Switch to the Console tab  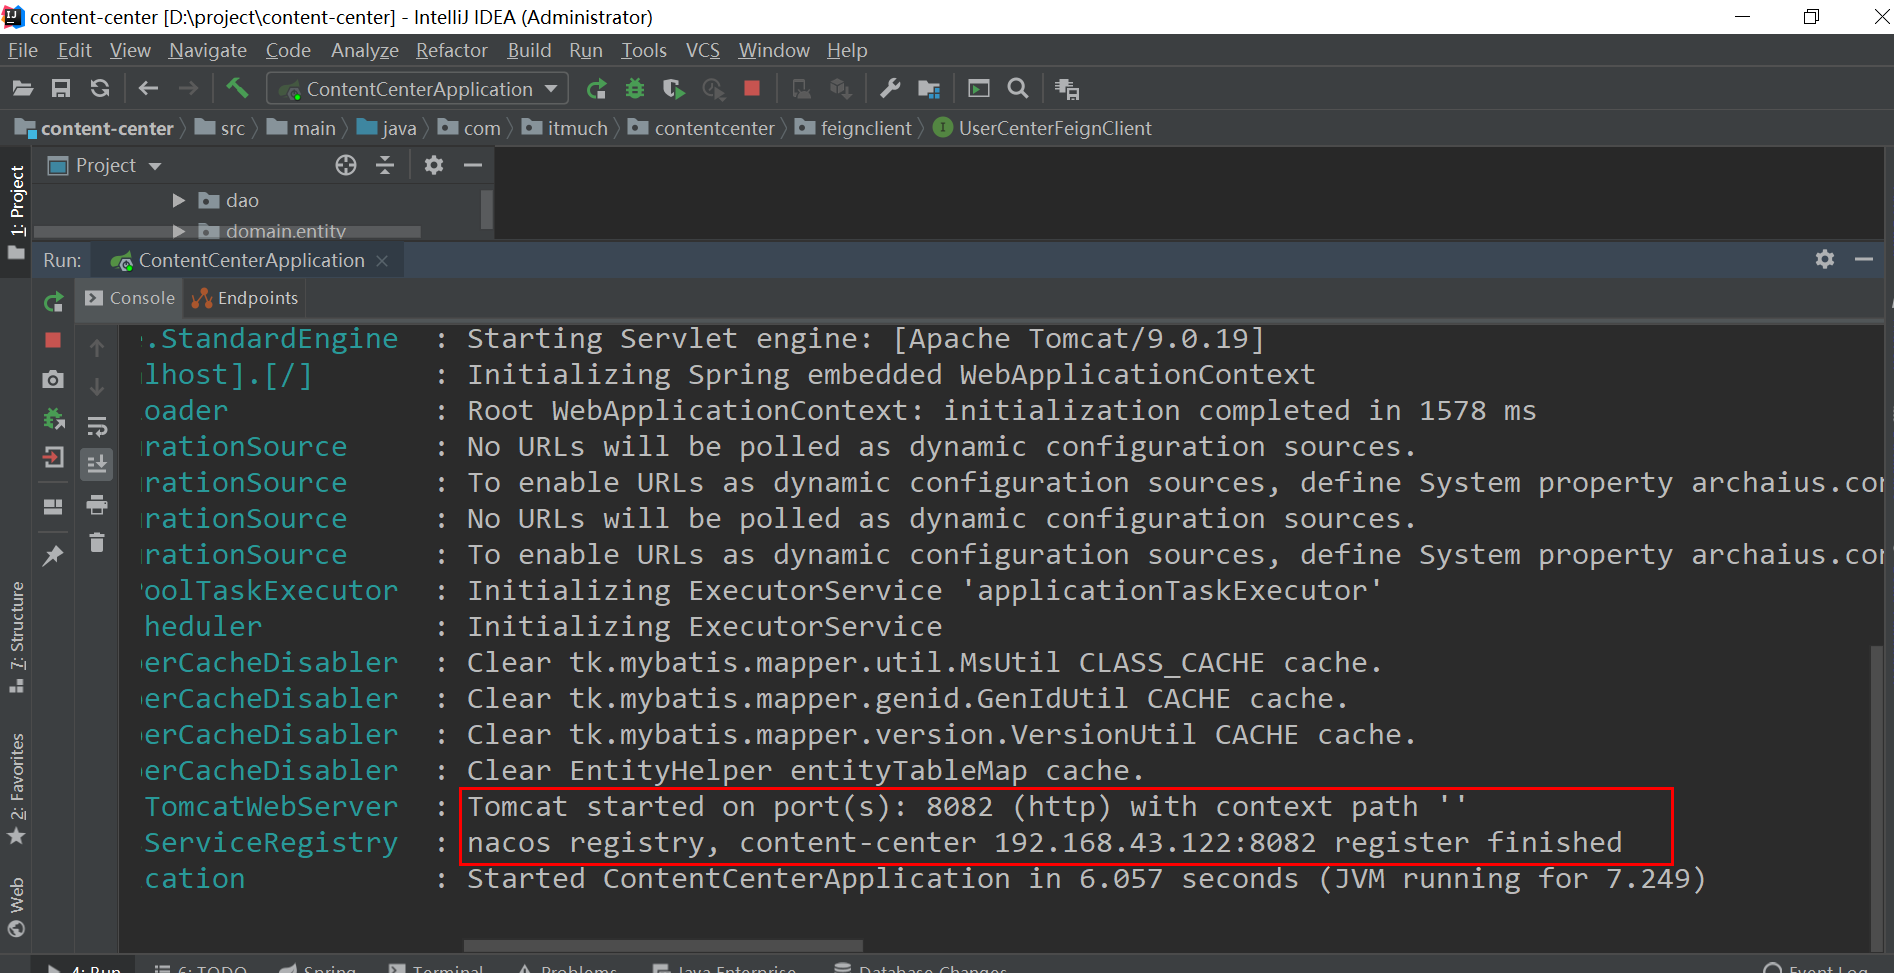point(130,298)
